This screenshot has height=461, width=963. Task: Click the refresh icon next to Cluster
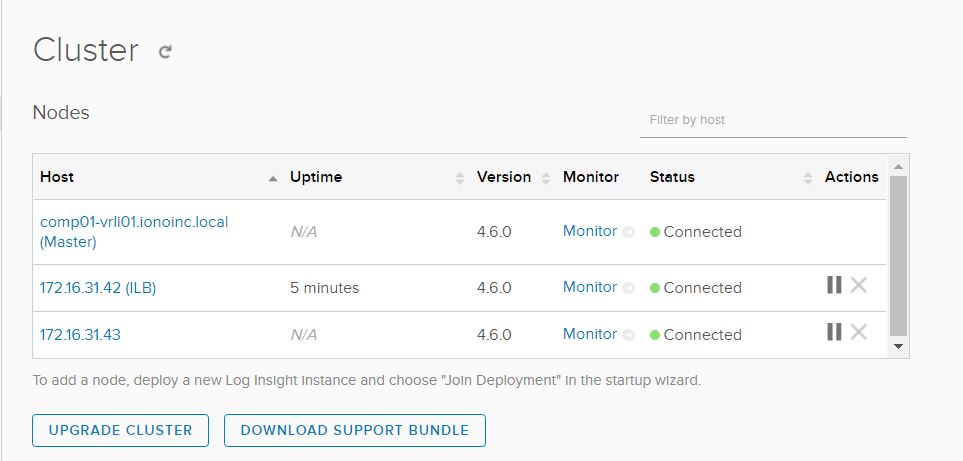coord(165,52)
